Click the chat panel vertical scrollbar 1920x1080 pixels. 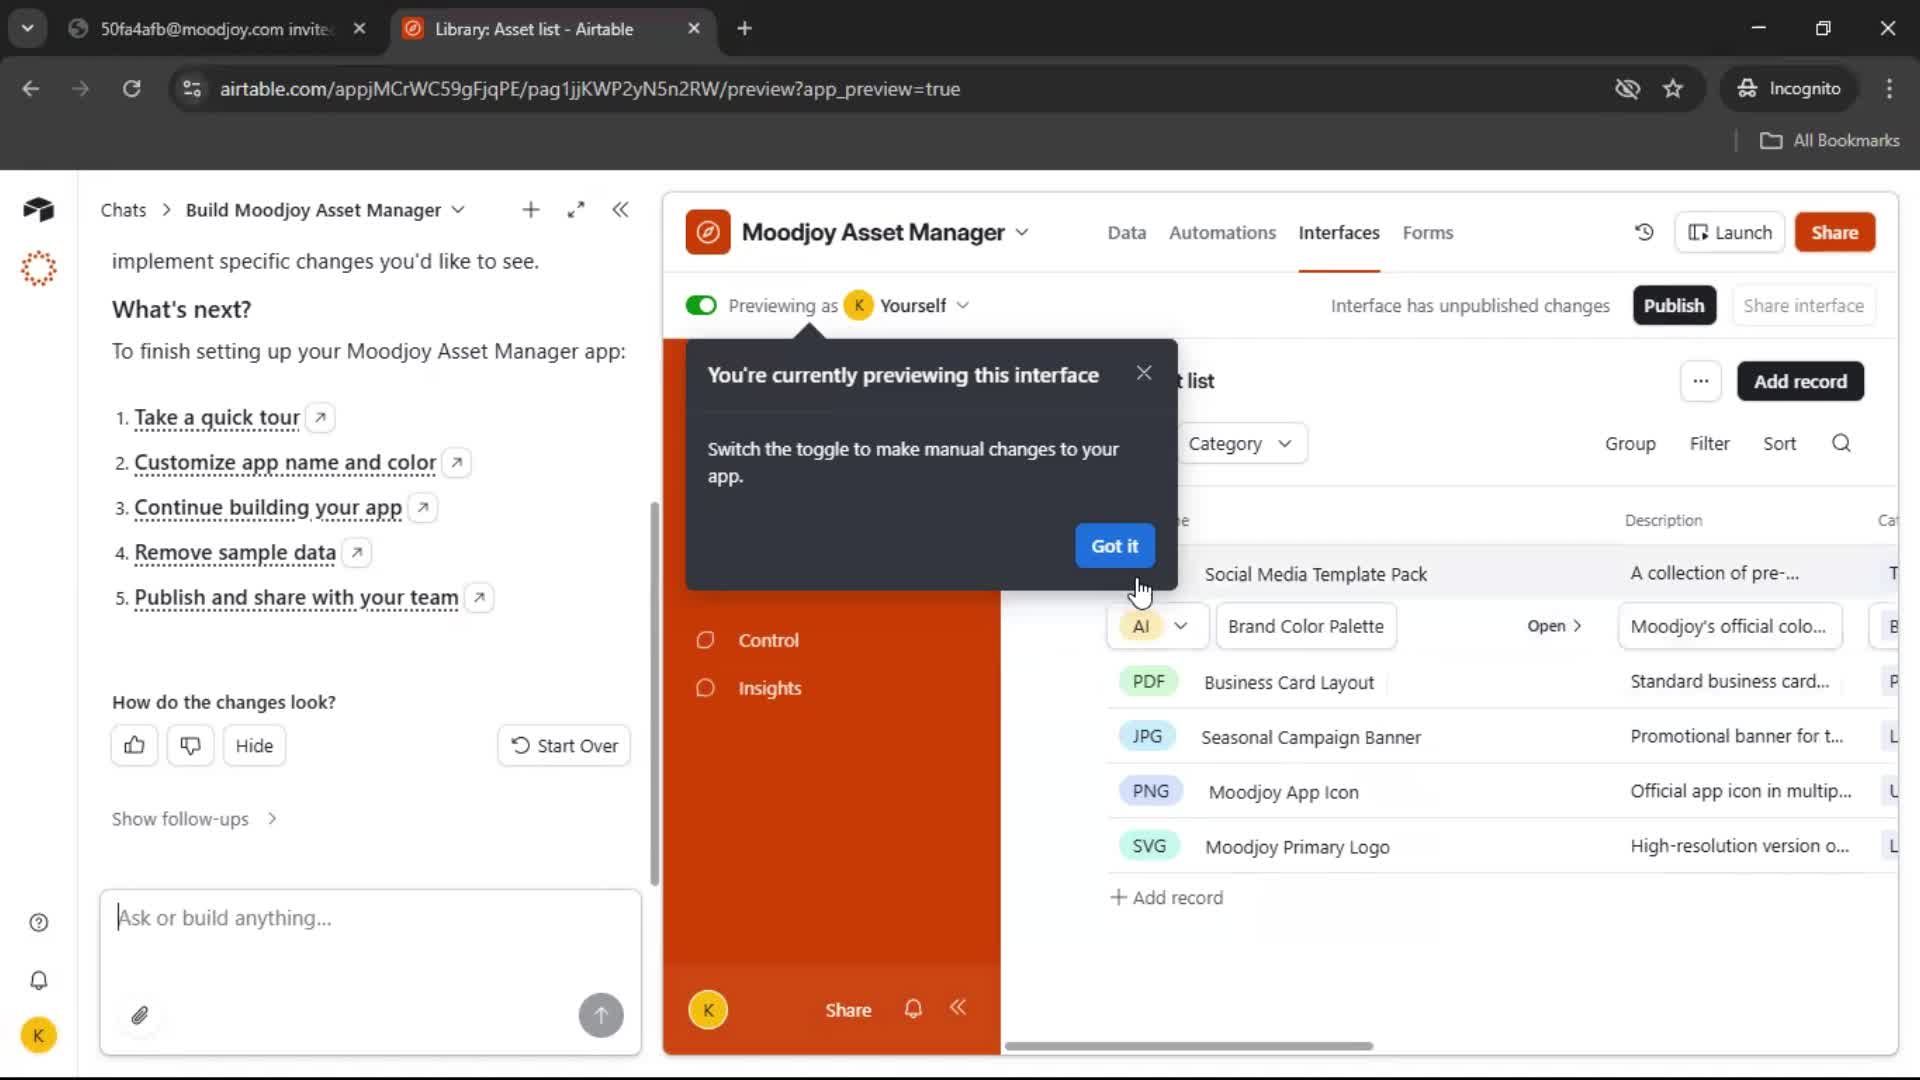654,692
